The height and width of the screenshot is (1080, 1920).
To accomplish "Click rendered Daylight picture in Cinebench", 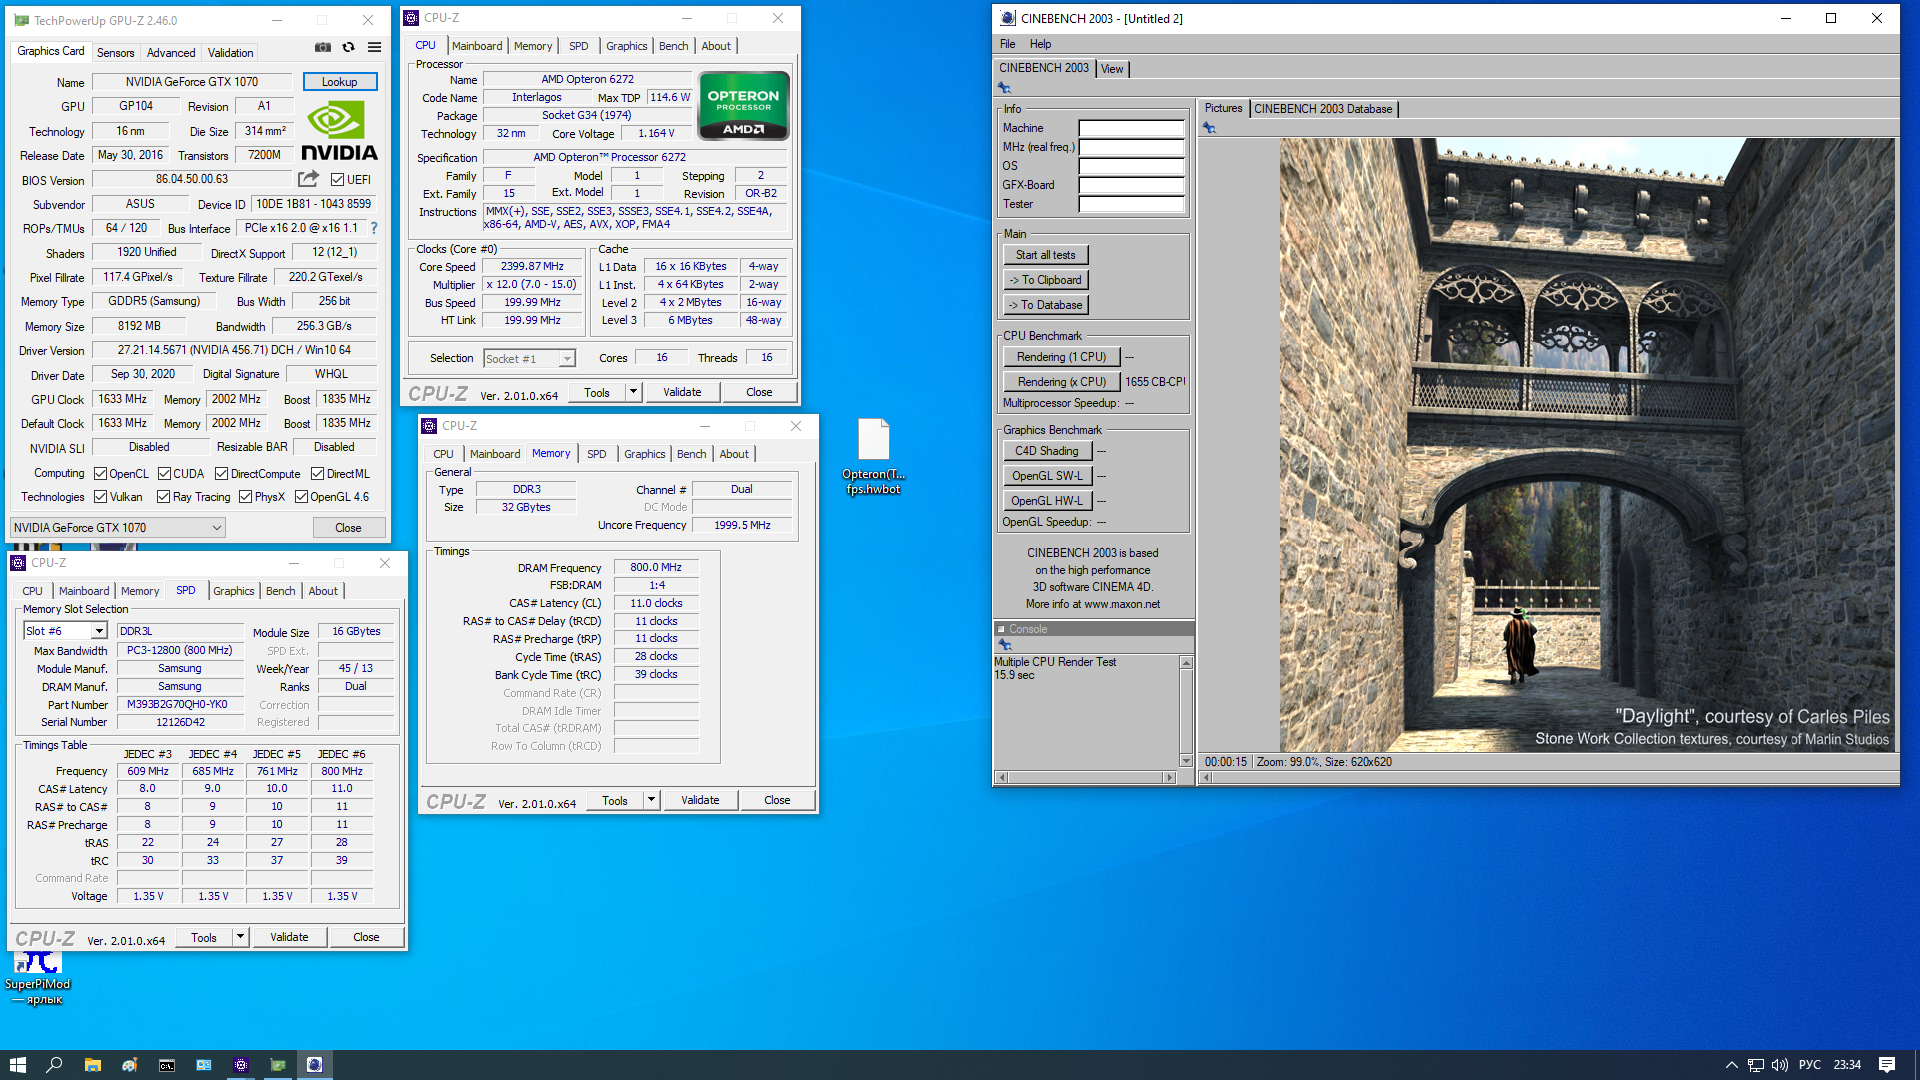I will [1587, 445].
